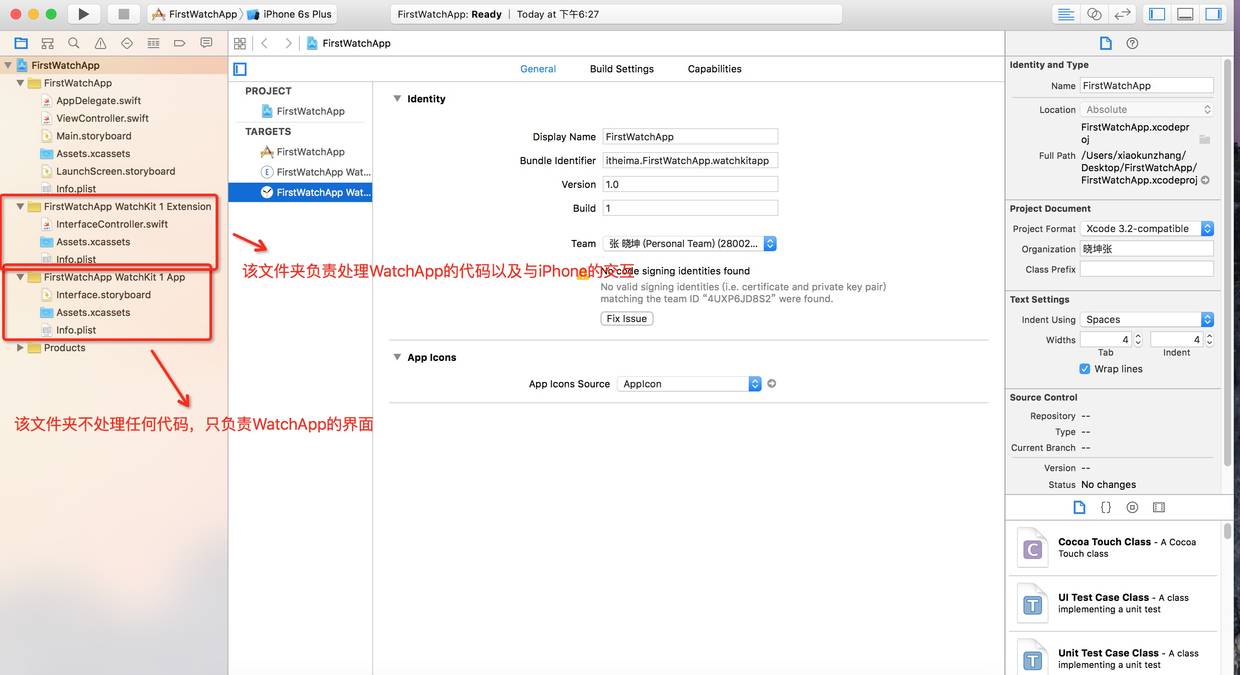Show the report navigator
The width and height of the screenshot is (1240, 675).
point(206,43)
